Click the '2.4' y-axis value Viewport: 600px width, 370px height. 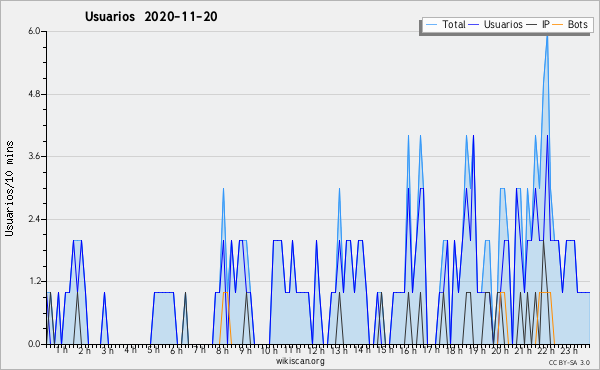coord(34,219)
